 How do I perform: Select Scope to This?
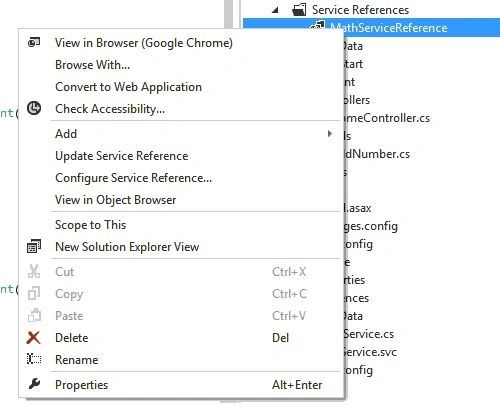point(90,225)
